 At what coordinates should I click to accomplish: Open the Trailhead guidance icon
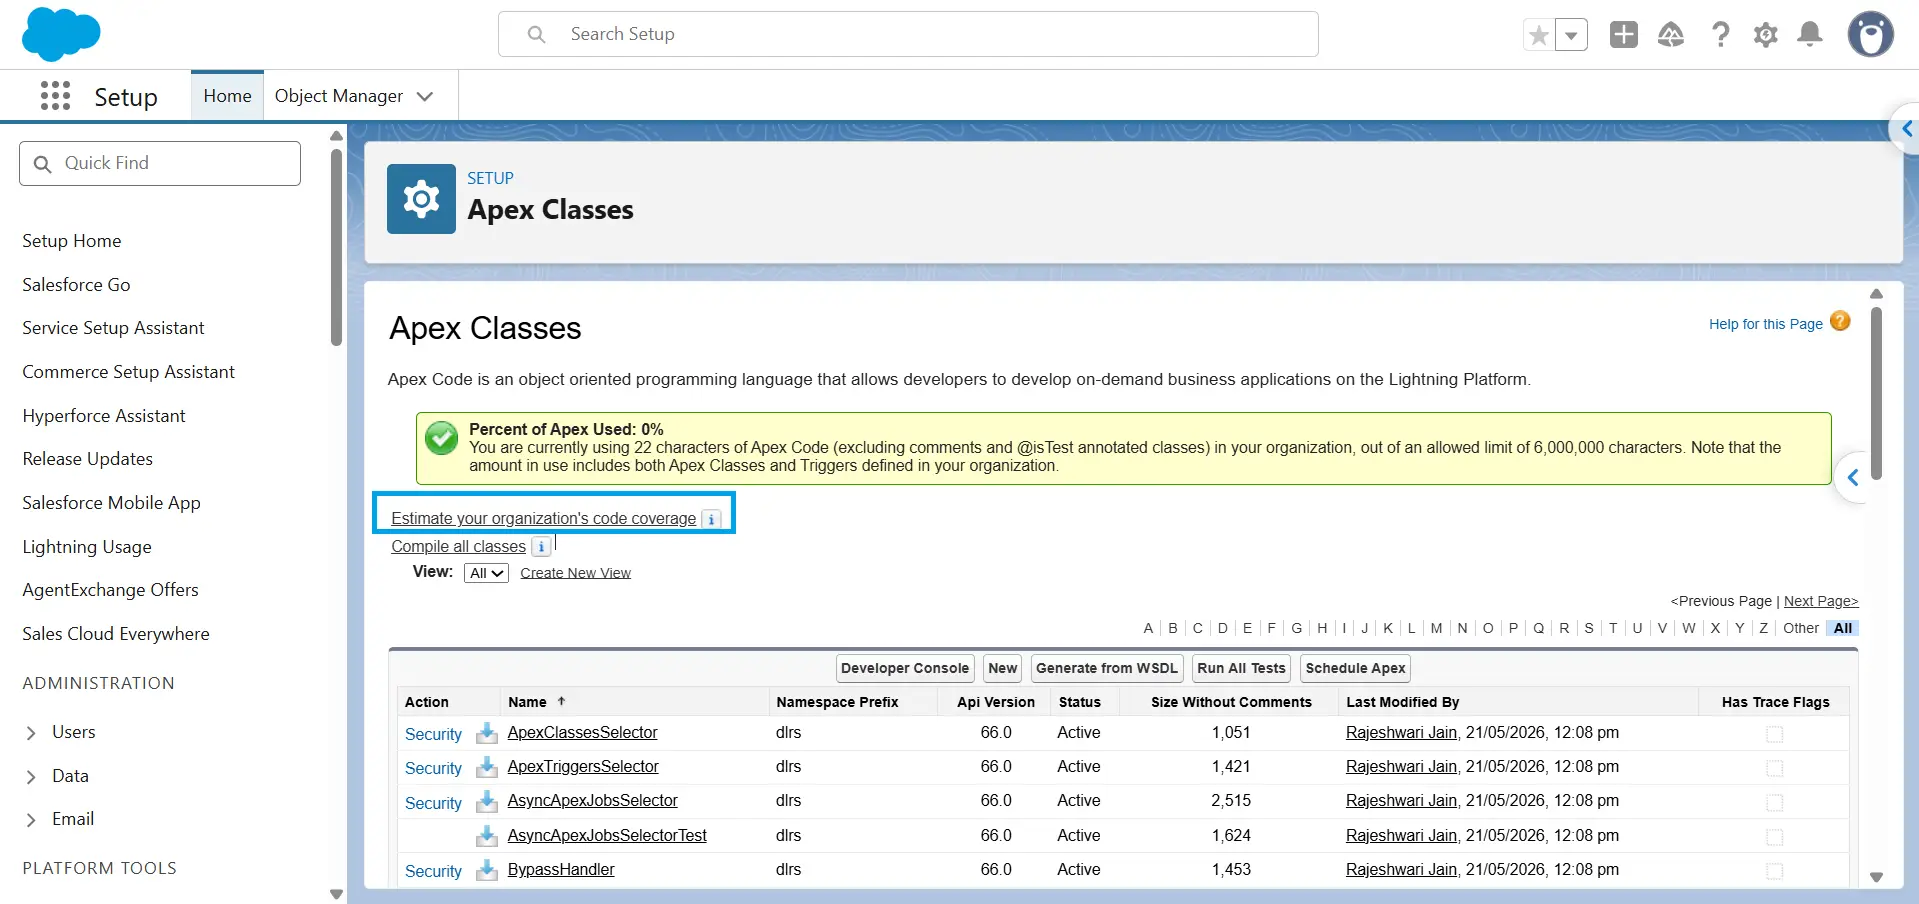click(x=1671, y=35)
